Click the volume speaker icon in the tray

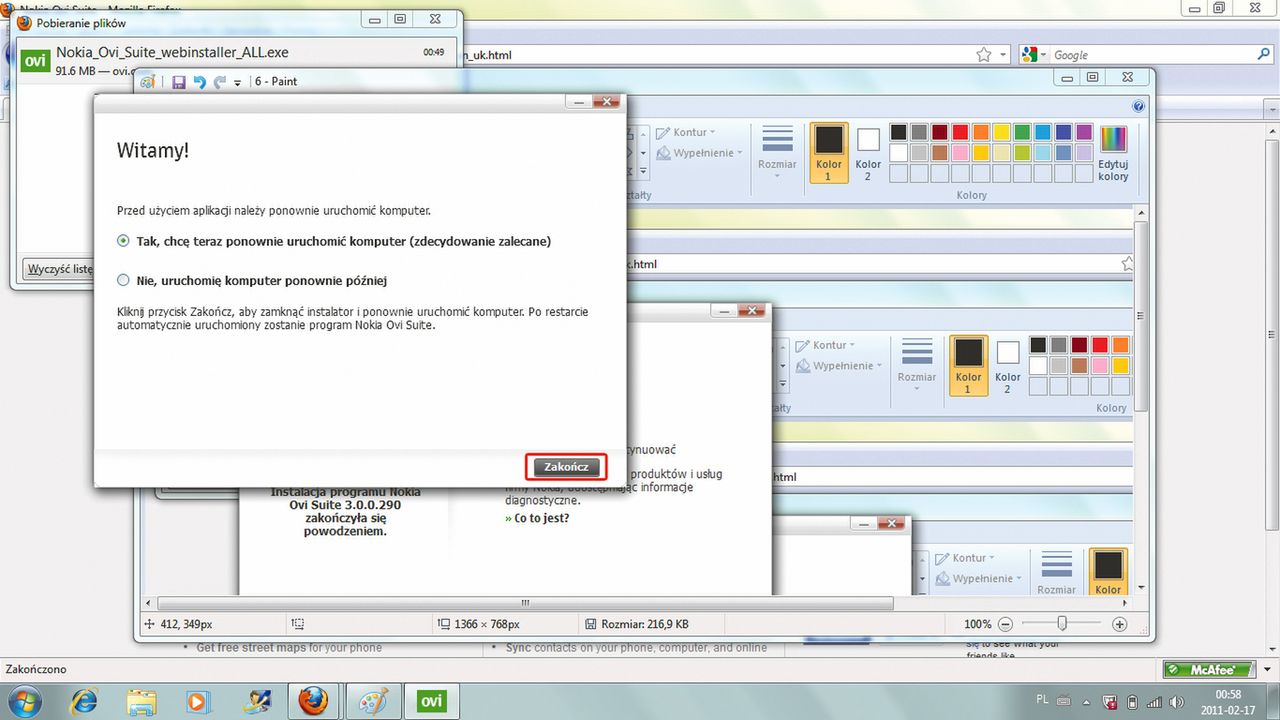coord(1175,701)
